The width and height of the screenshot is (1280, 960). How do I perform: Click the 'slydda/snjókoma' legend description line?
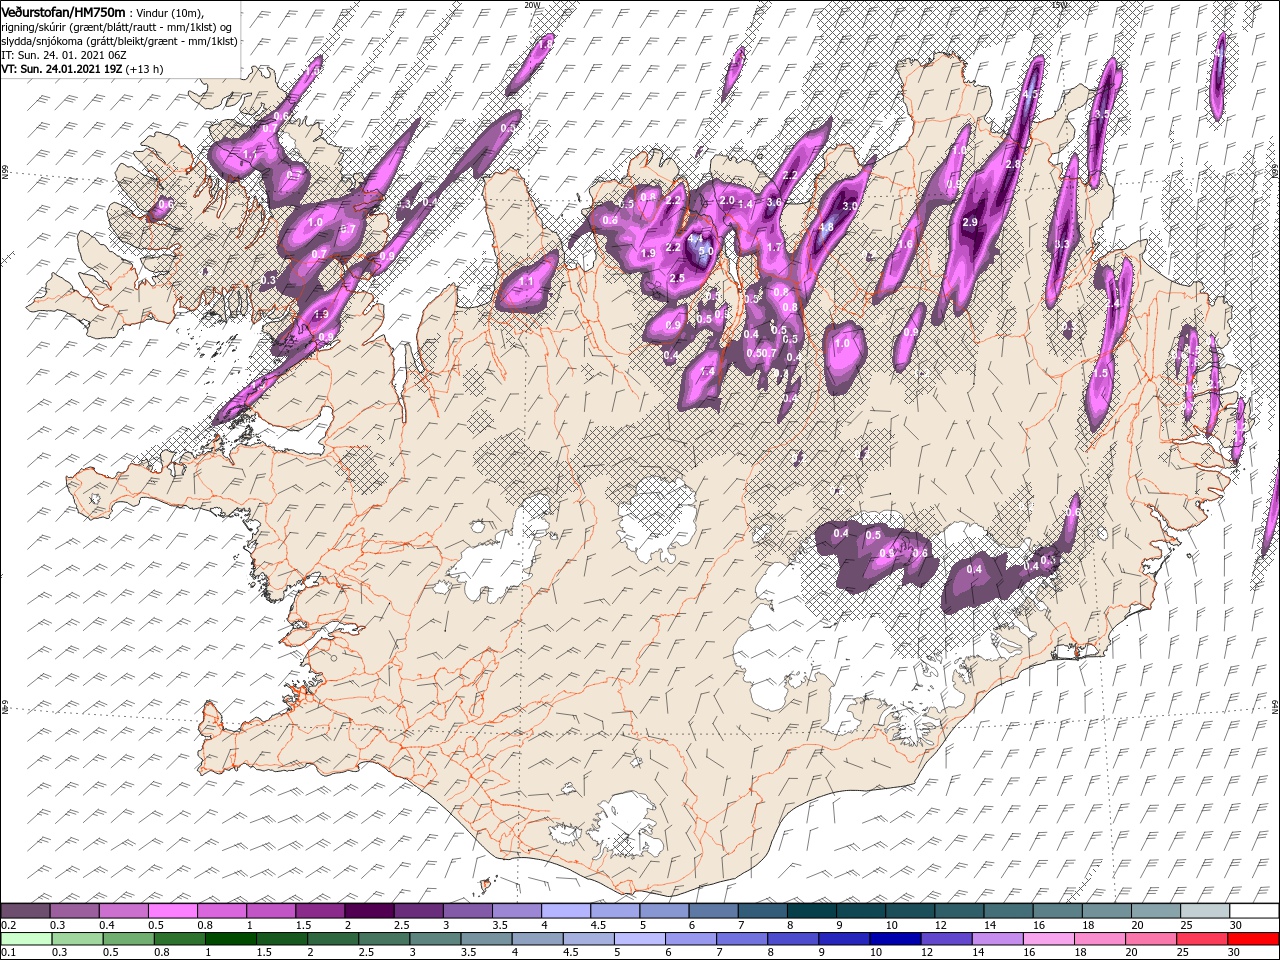tap(119, 41)
